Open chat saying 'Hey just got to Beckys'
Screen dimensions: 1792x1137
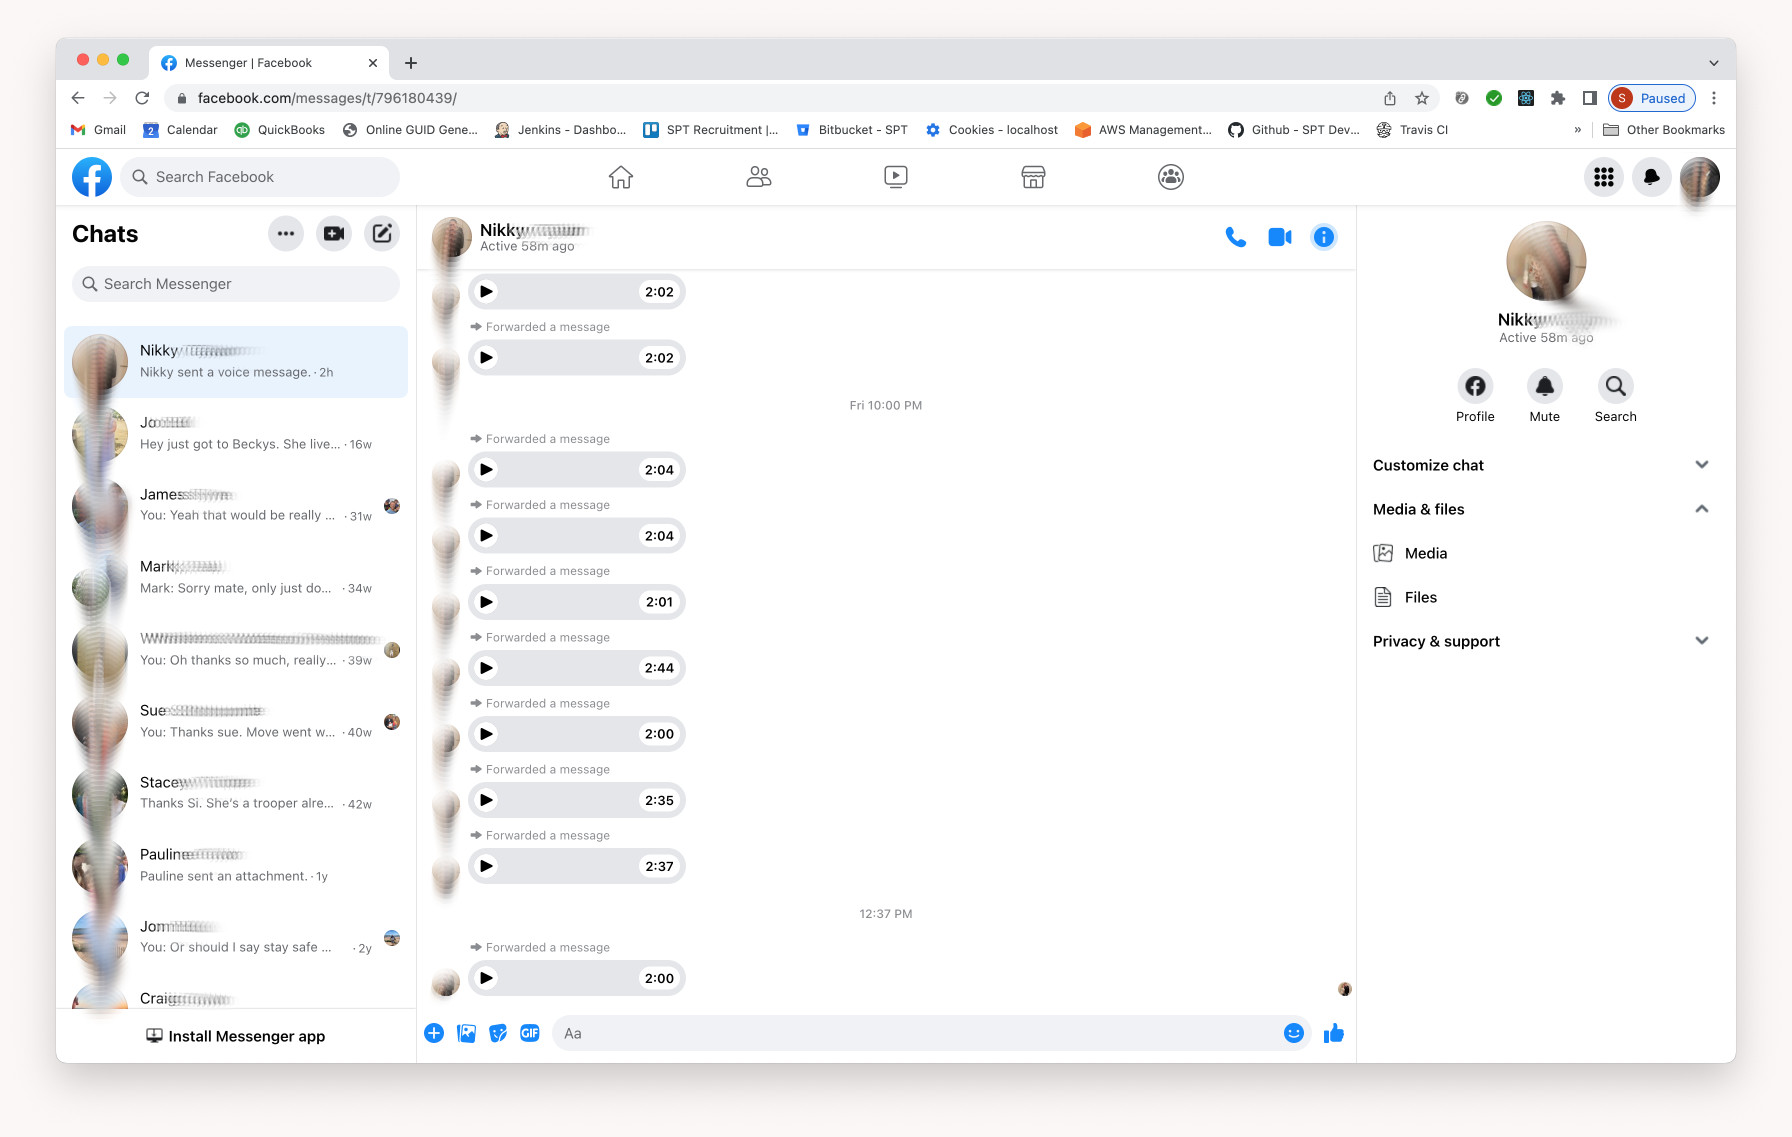coord(236,434)
